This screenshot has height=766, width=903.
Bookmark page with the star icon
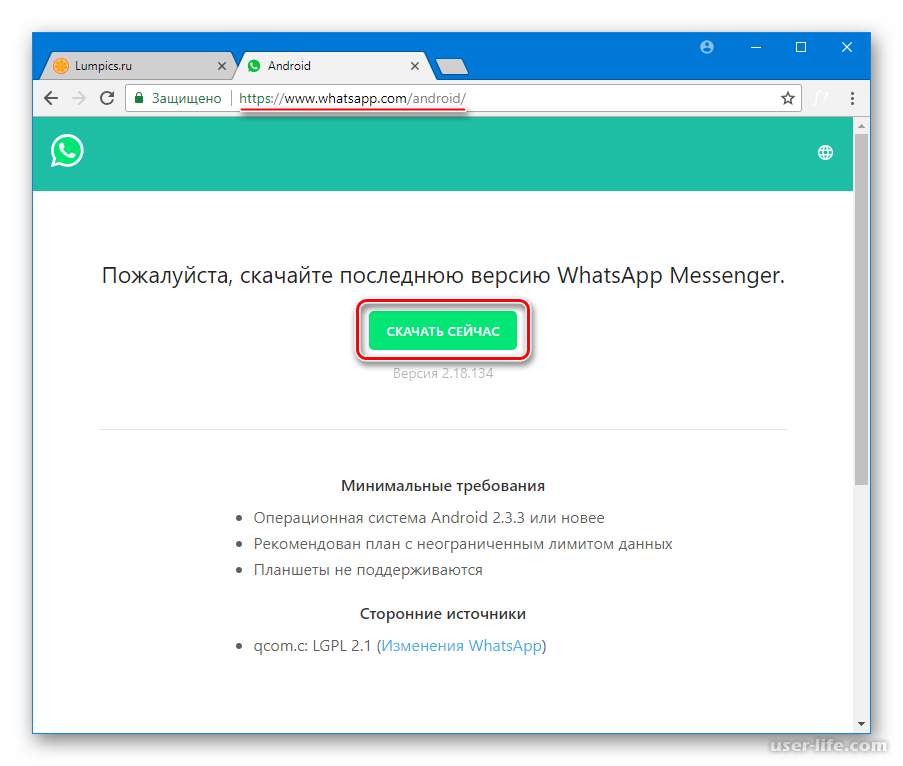[787, 98]
